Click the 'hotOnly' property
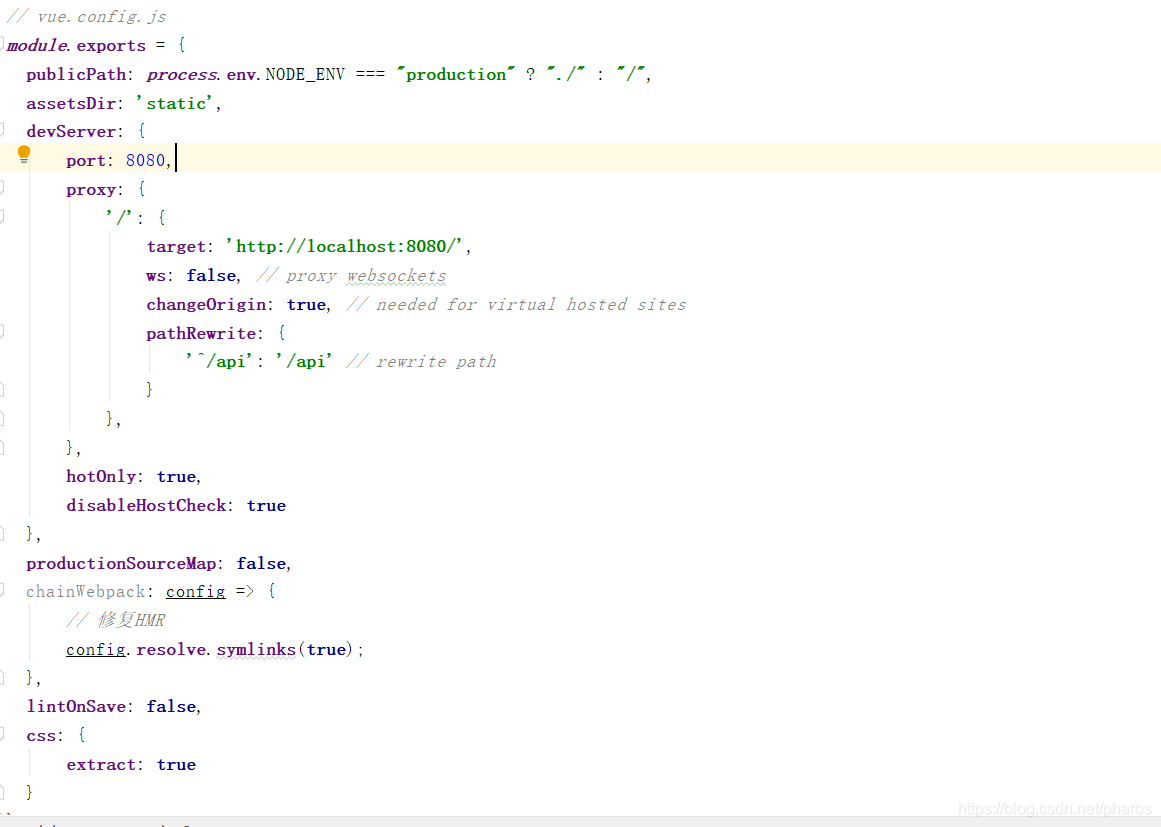This screenshot has width=1161, height=827. click(x=101, y=477)
